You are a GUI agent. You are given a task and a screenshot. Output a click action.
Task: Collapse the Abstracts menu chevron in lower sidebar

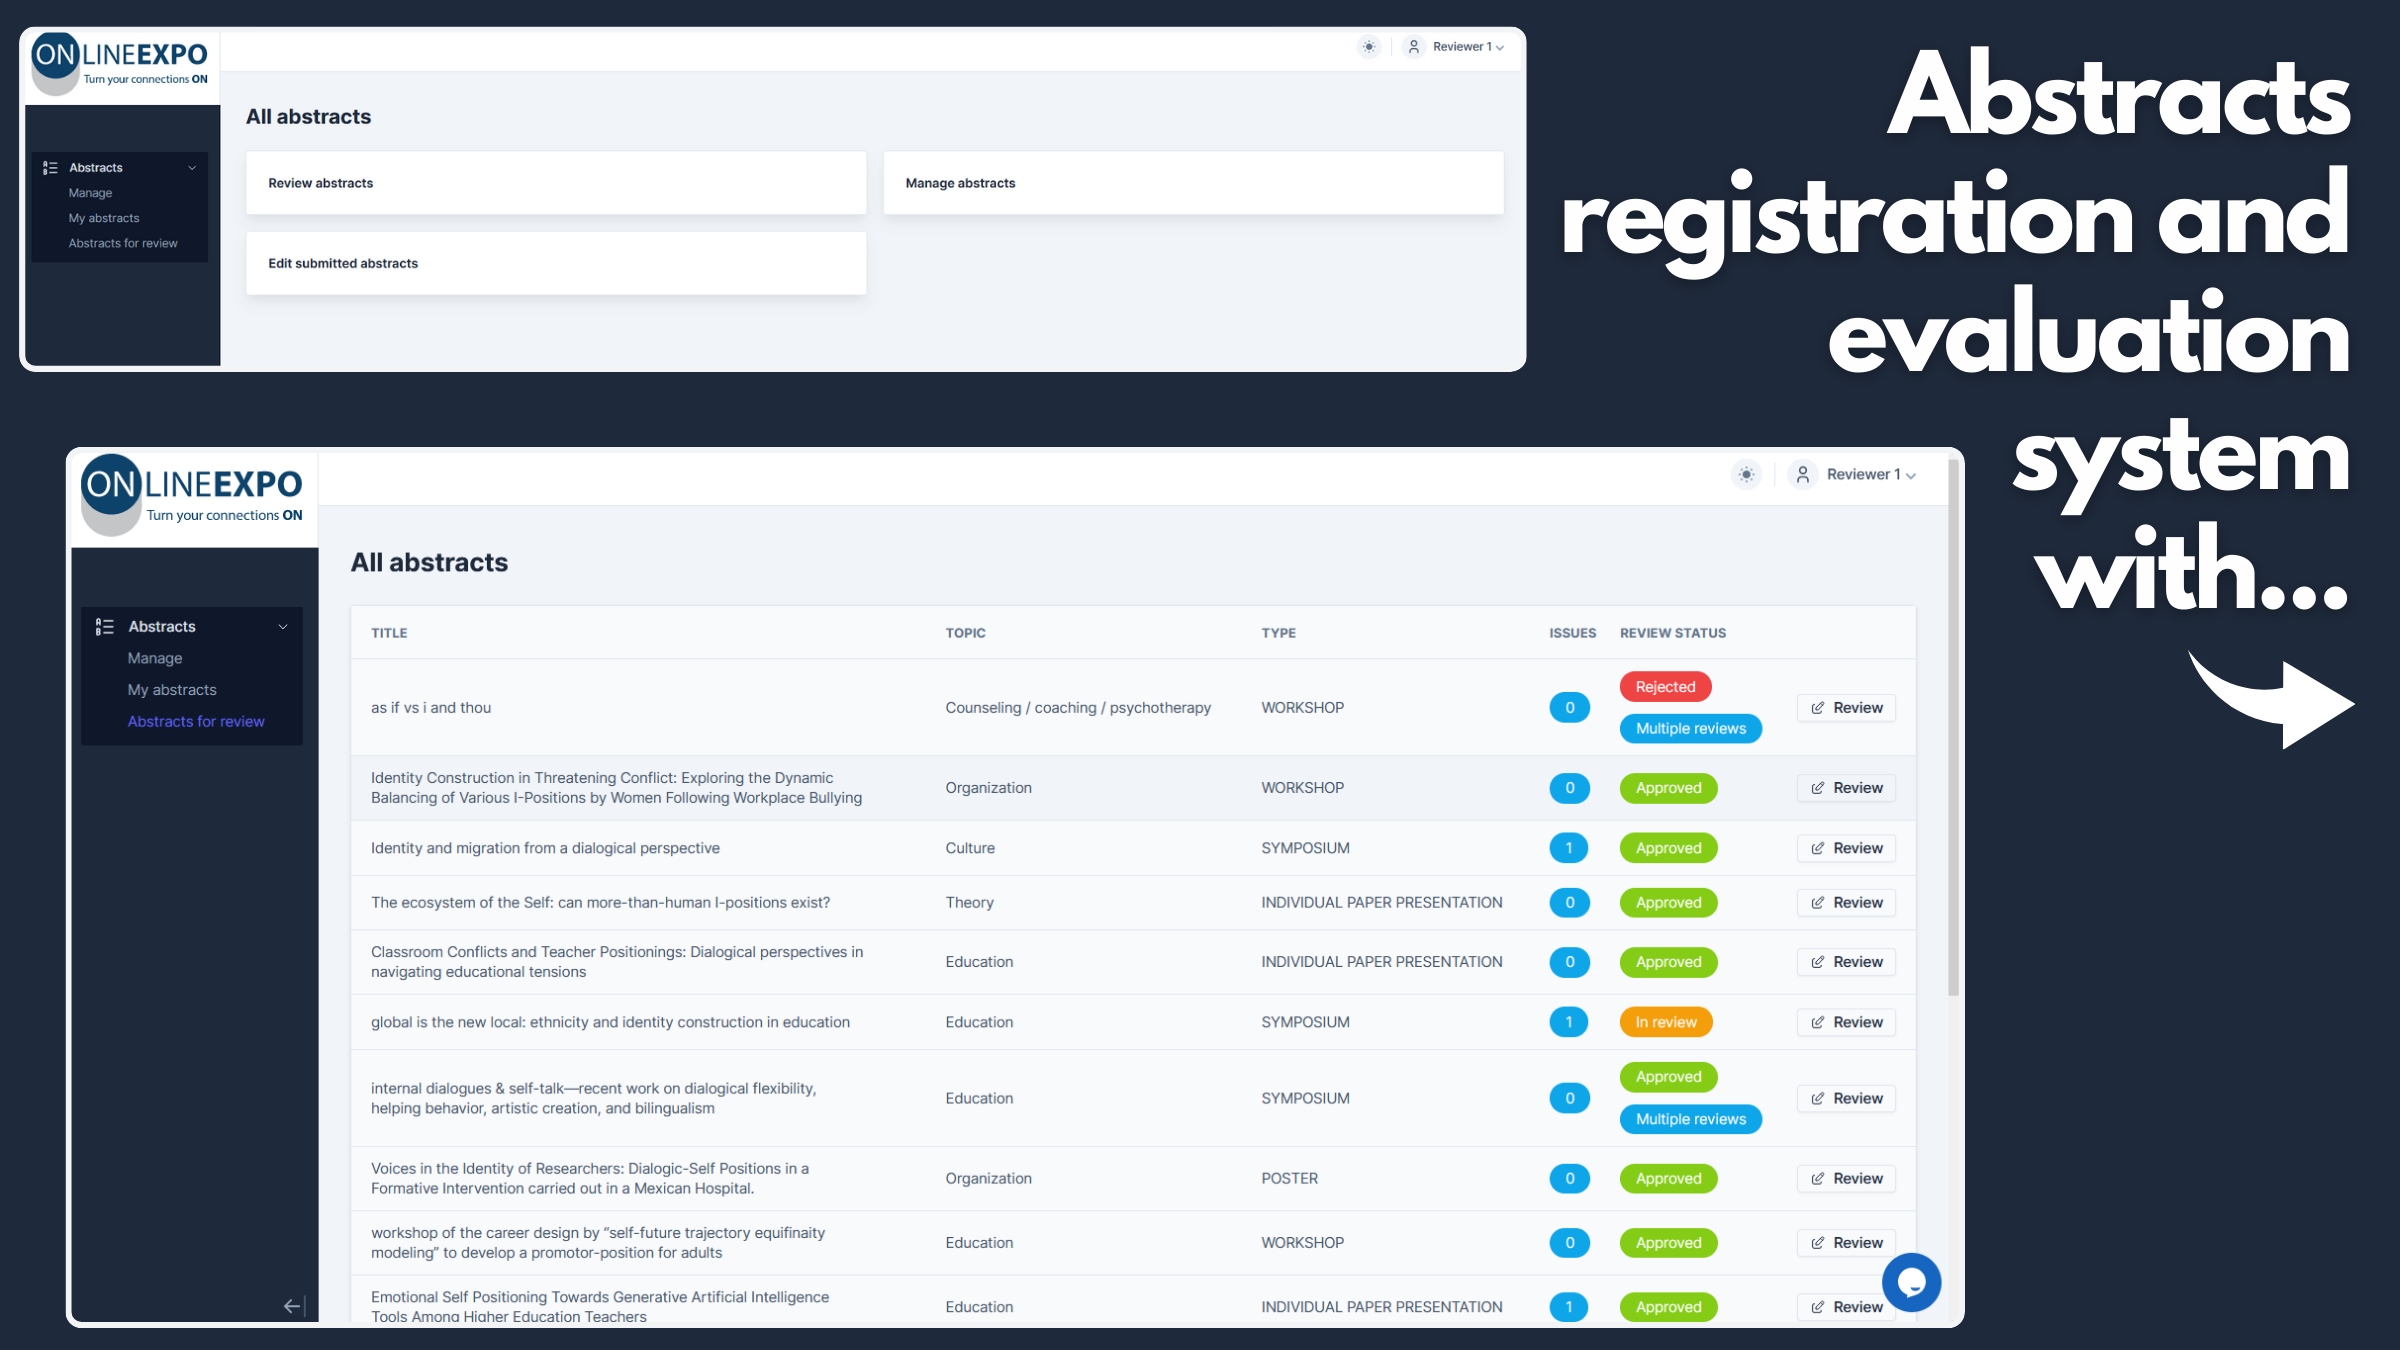click(x=283, y=627)
